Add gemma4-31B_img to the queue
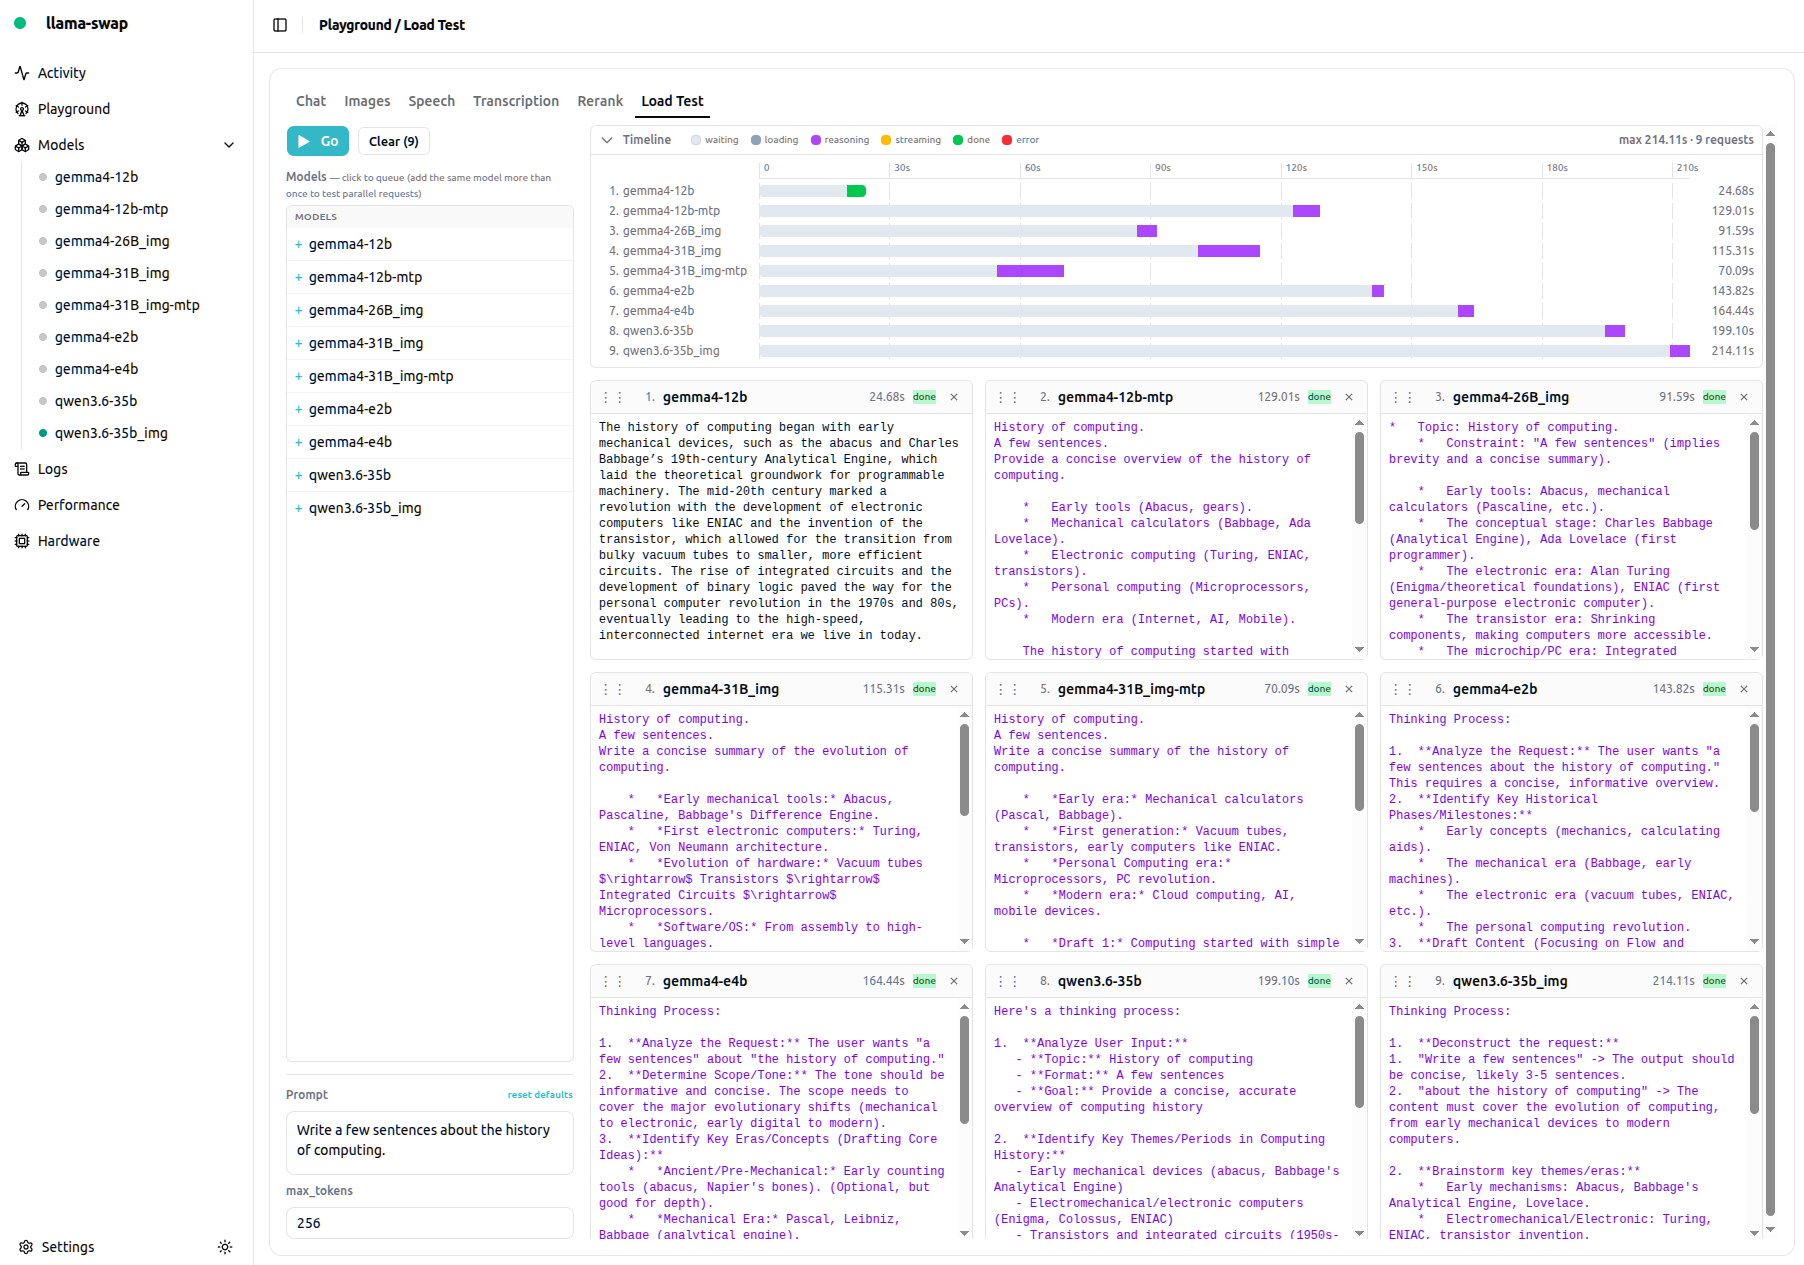The width and height of the screenshot is (1804, 1265). [430, 343]
